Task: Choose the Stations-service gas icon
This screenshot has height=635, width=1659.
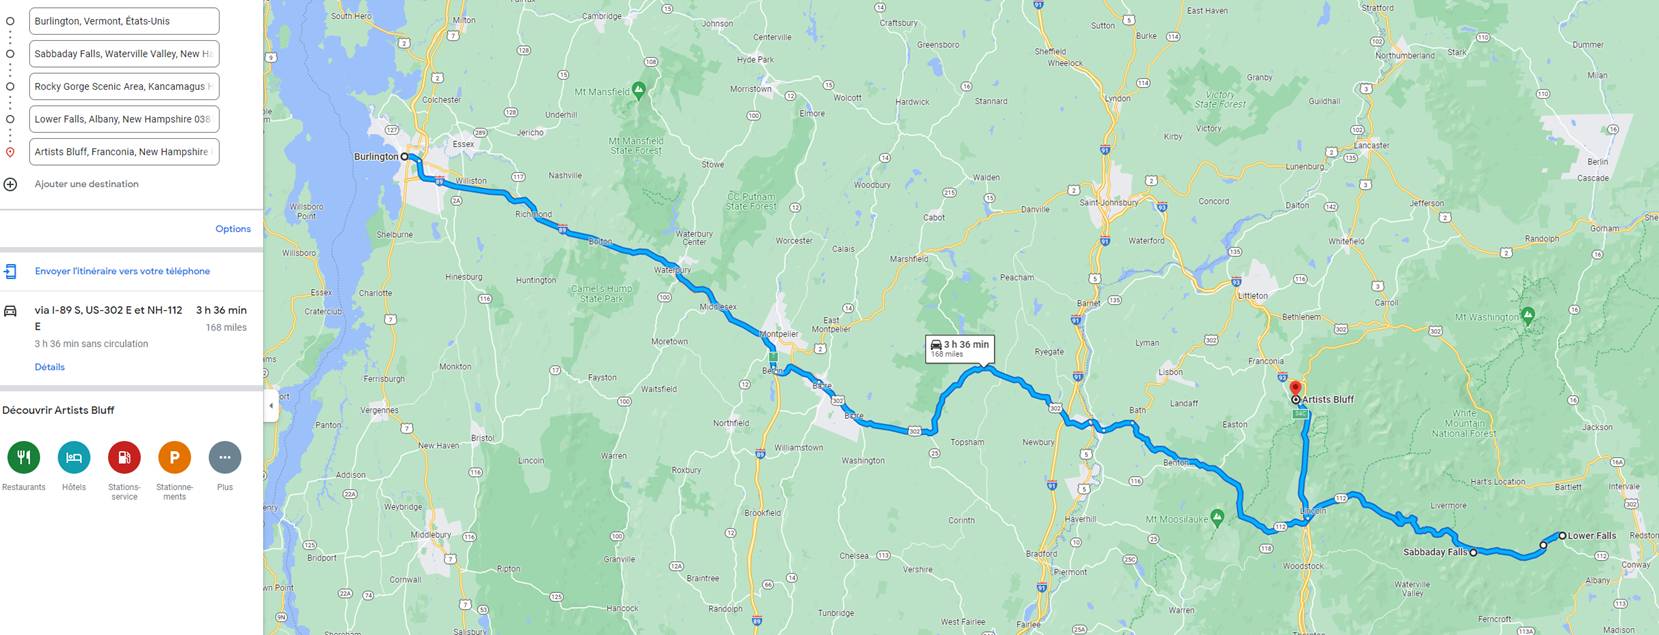Action: [124, 457]
